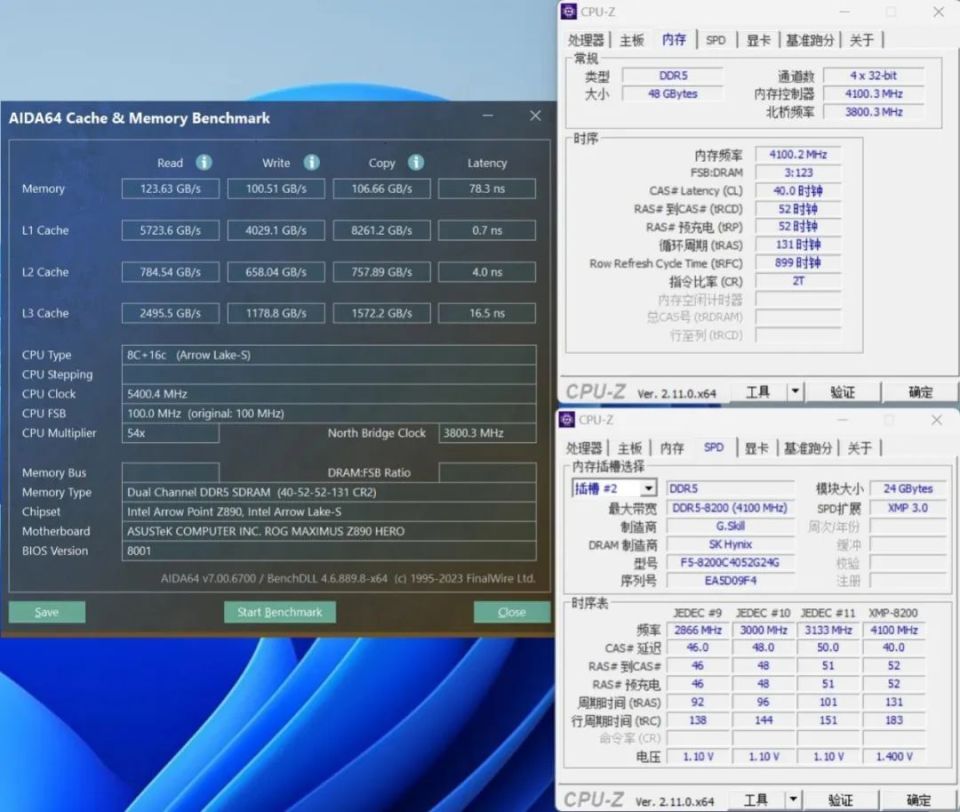The width and height of the screenshot is (960, 812).
Task: Open the 显卡 tab in upper CPU-Z
Action: pyautogui.click(x=758, y=40)
